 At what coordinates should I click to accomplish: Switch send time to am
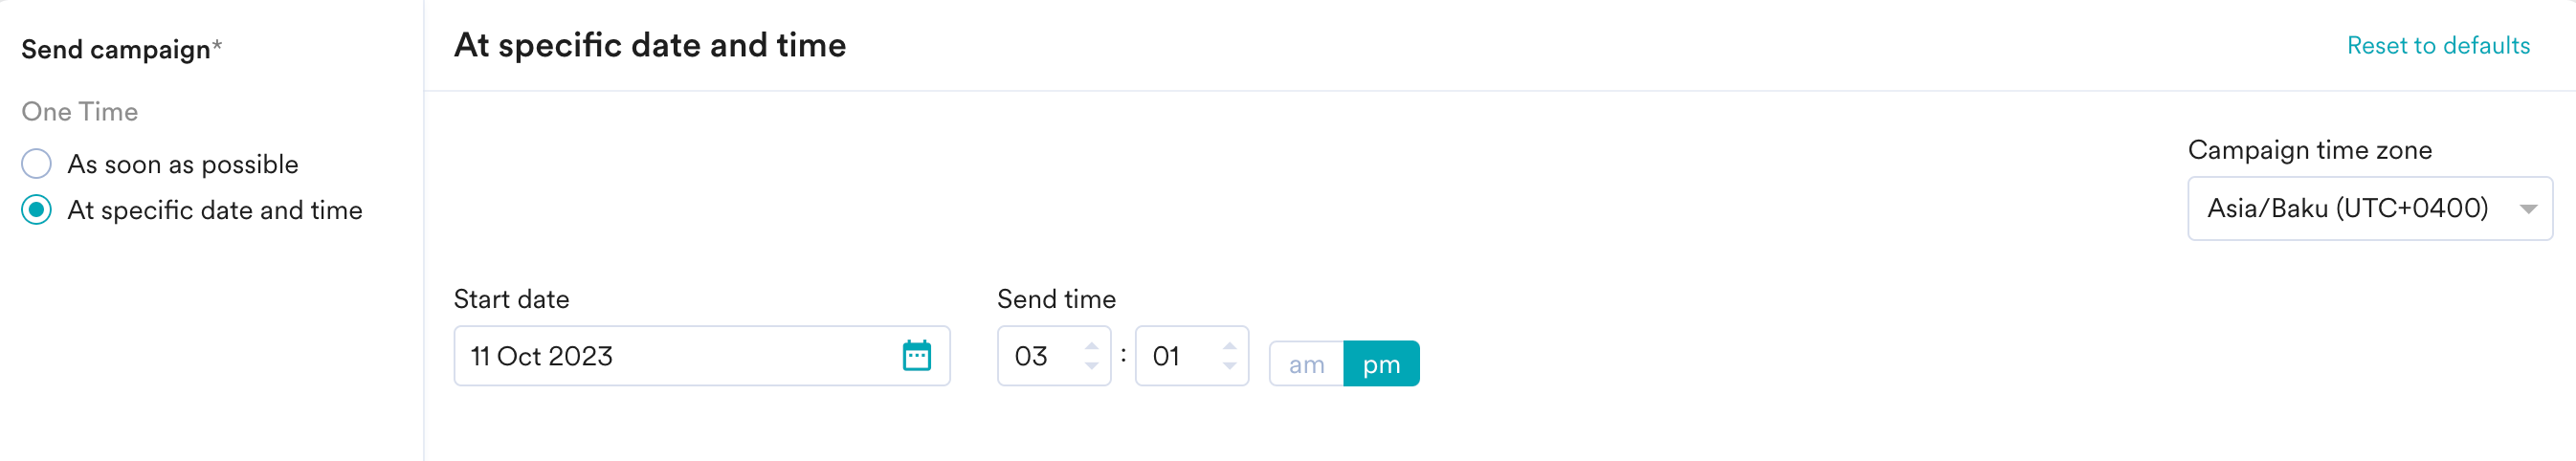coord(1306,364)
